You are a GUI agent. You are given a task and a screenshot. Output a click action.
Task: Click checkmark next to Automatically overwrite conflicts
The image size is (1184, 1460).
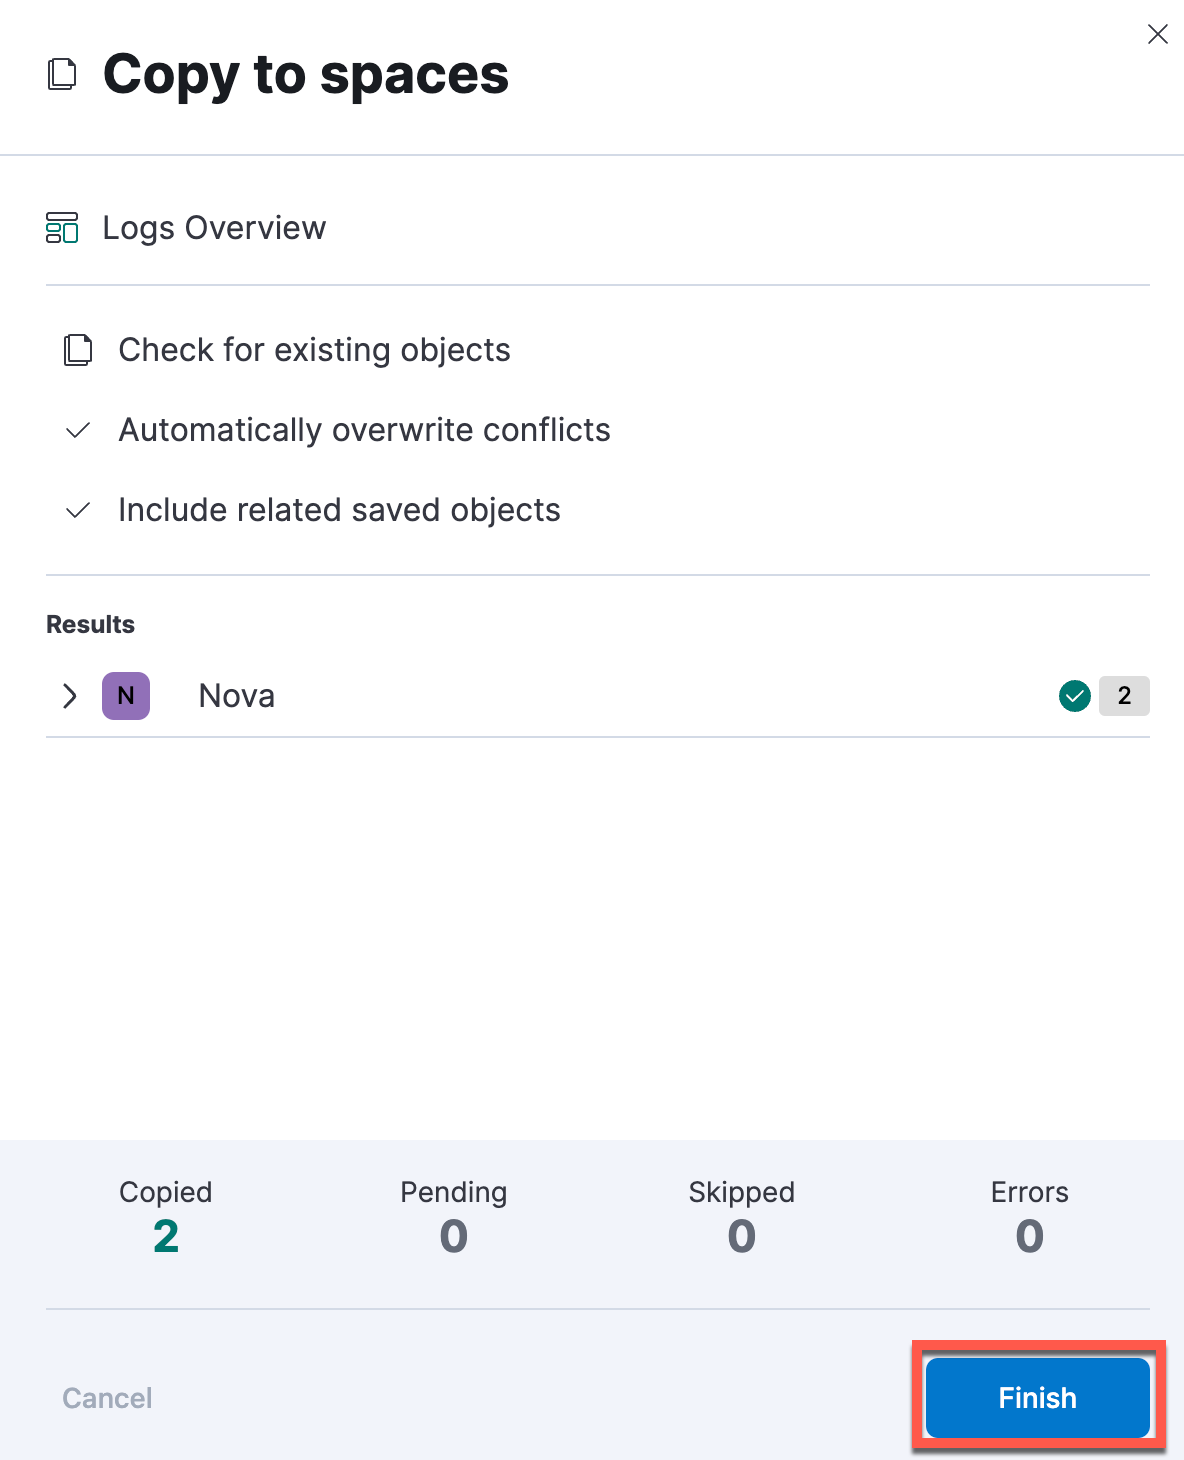(x=78, y=430)
